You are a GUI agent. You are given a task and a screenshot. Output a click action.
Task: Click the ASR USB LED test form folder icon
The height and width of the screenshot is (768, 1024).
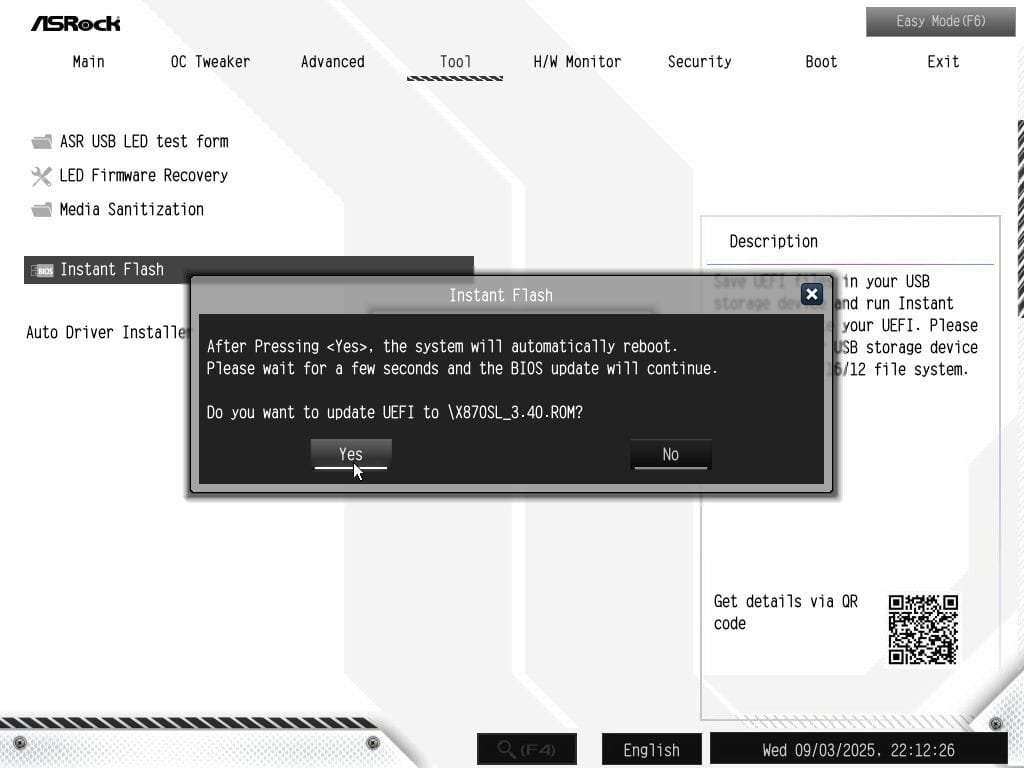(41, 142)
